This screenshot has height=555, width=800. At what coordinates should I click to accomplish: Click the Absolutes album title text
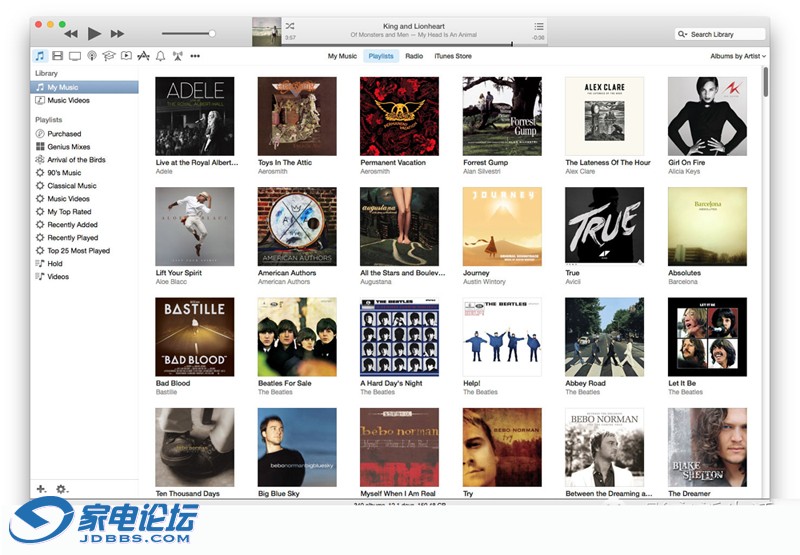[684, 273]
